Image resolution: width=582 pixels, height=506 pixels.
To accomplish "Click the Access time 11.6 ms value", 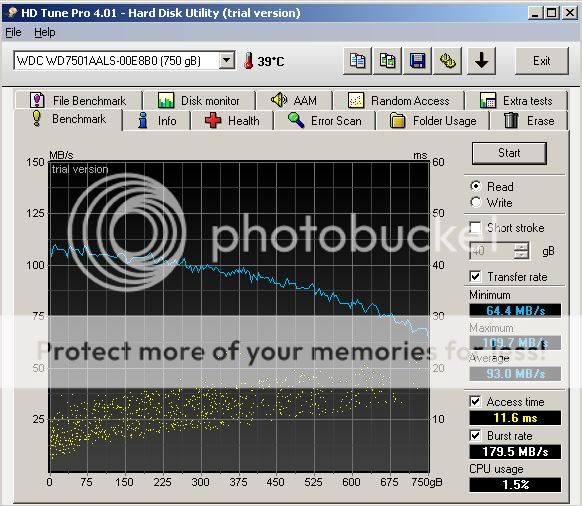I will [515, 418].
